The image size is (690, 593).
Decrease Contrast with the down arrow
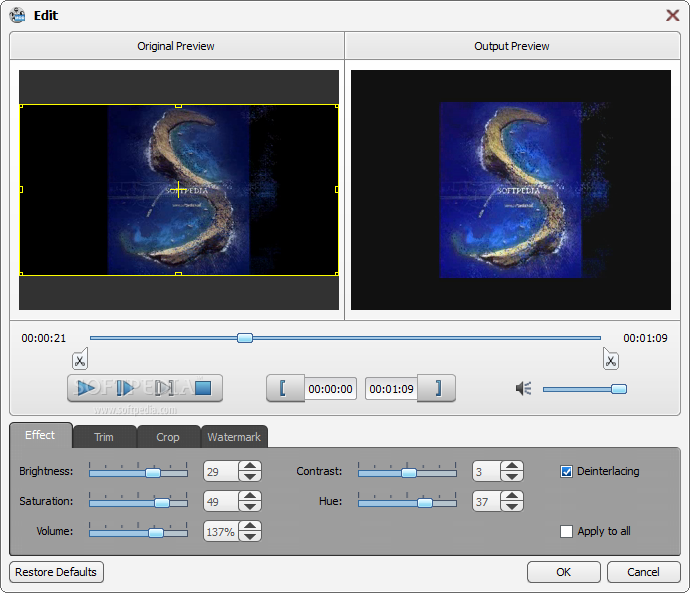point(512,476)
